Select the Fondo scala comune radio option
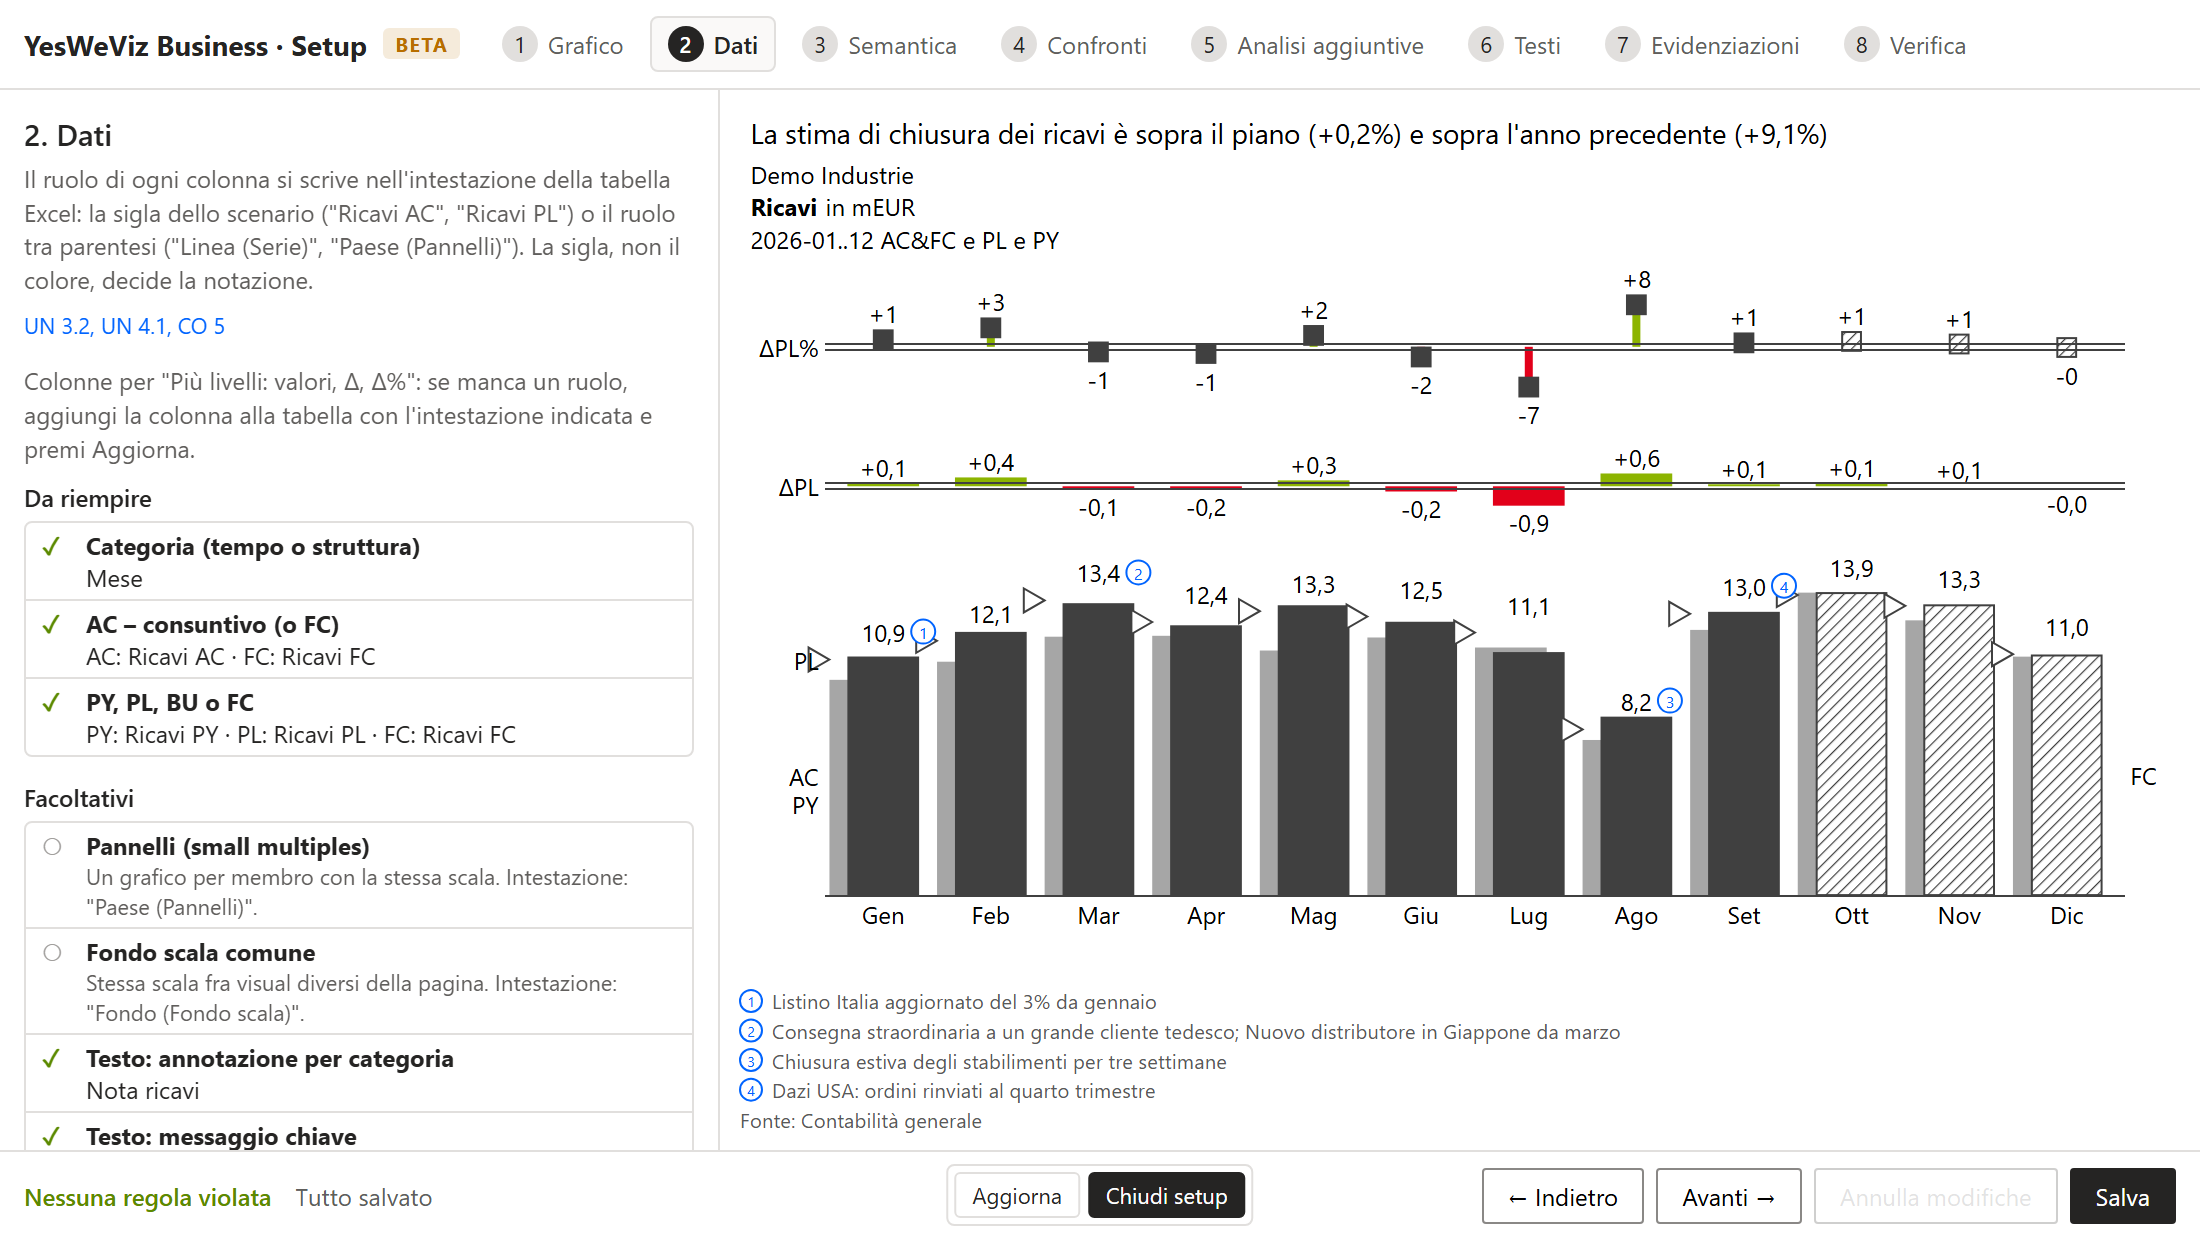Viewport: 2200px width, 1240px height. pos(53,953)
